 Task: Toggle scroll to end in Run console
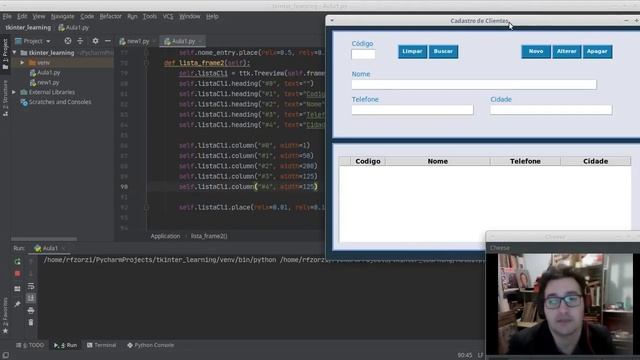(x=31, y=298)
